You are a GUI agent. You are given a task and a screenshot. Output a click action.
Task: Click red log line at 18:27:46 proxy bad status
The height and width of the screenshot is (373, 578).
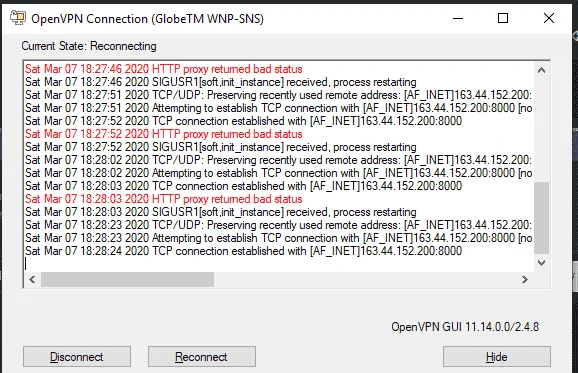click(x=164, y=69)
